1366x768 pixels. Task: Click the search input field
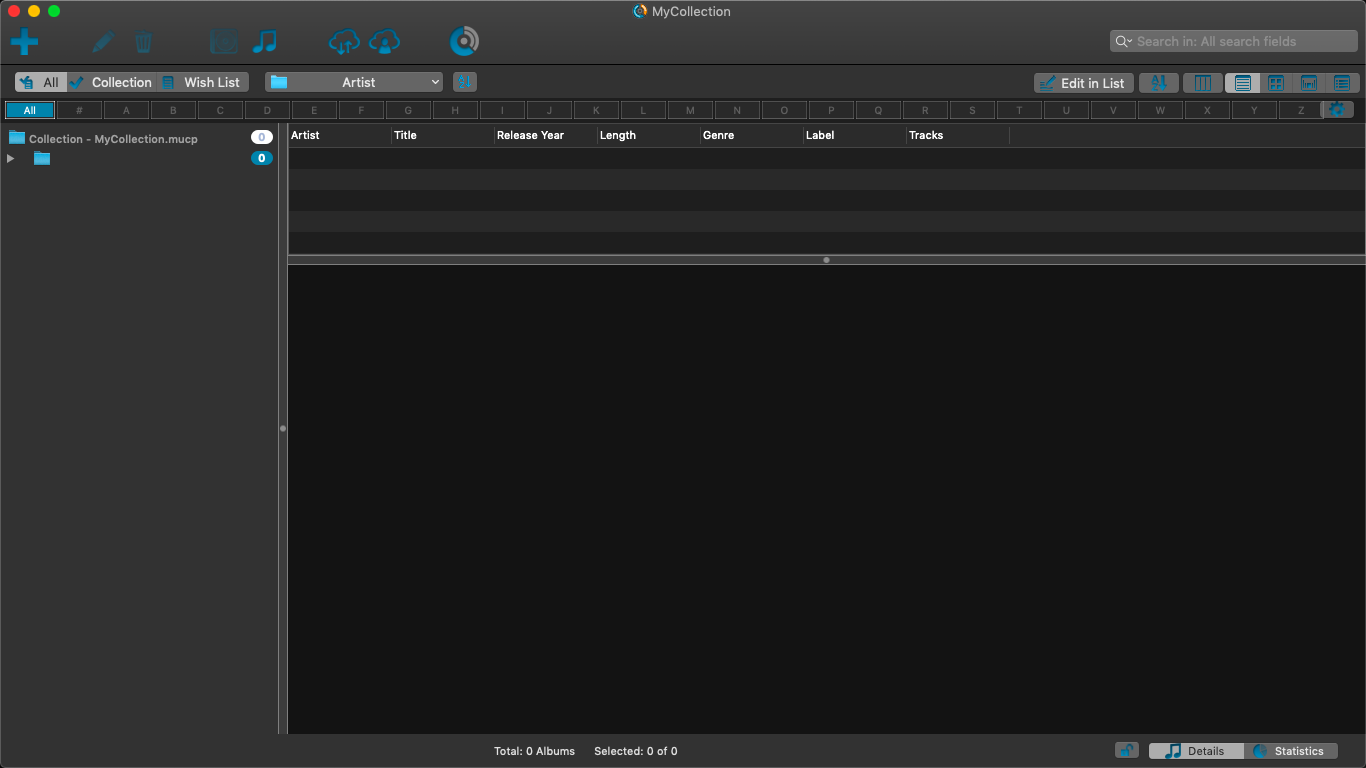tap(1234, 41)
